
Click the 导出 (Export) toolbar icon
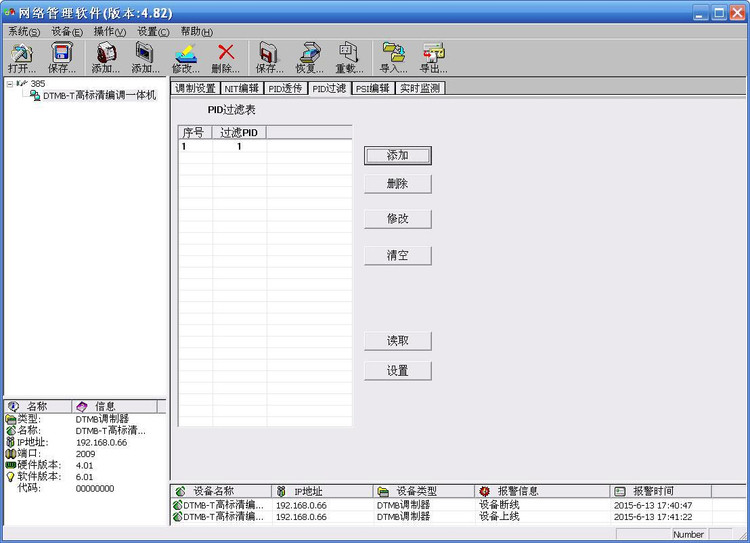[x=433, y=58]
